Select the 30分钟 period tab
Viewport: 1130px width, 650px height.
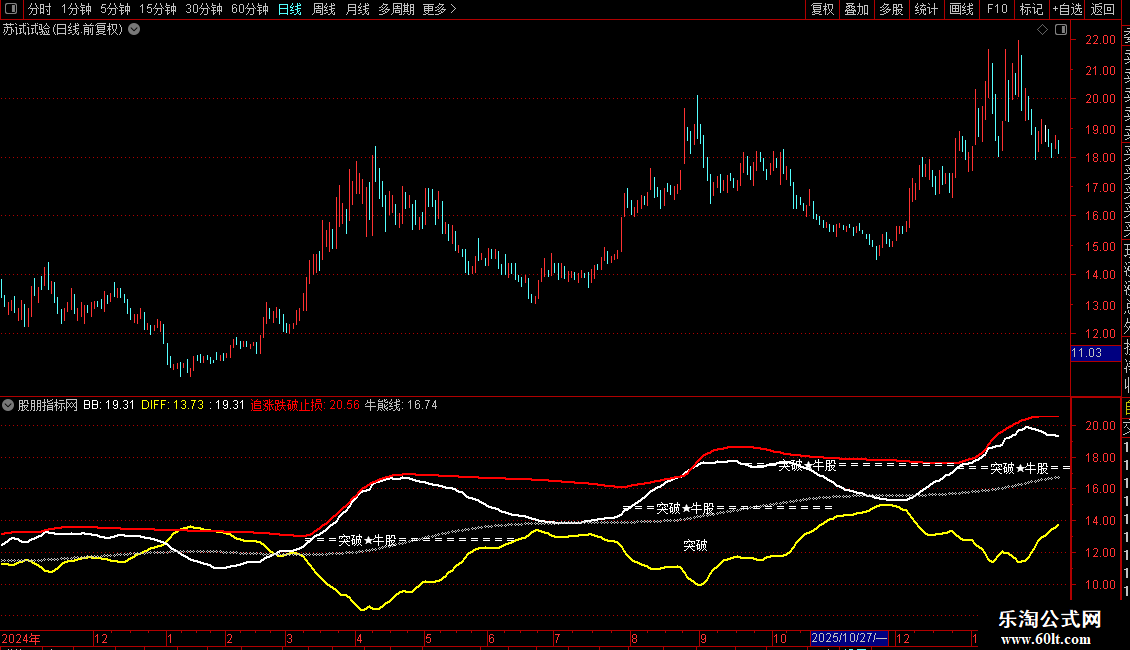coord(204,9)
